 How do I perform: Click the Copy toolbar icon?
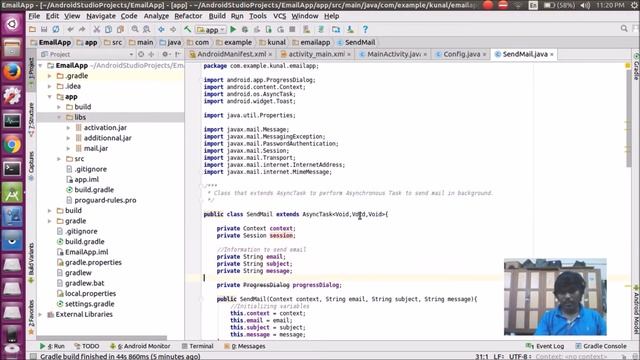click(x=109, y=29)
